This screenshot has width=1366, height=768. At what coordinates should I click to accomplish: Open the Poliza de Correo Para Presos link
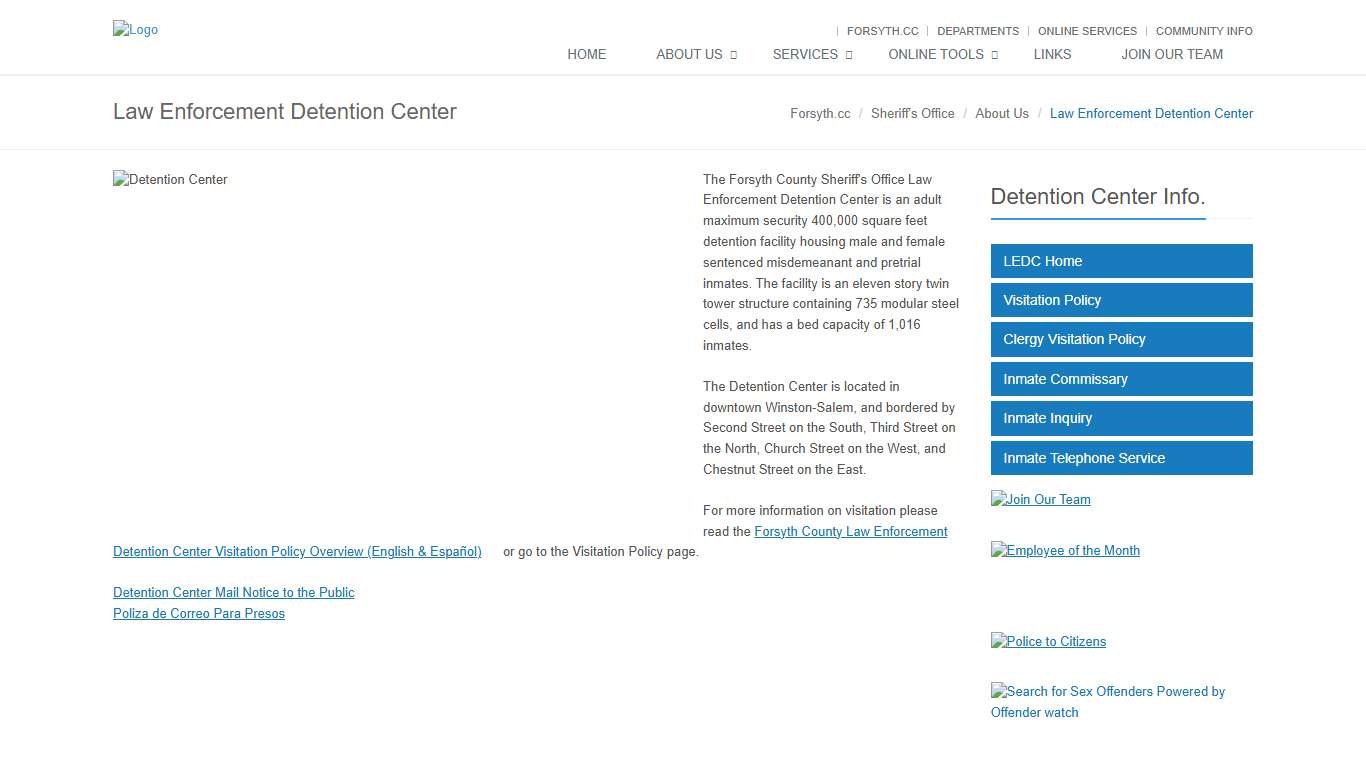[198, 613]
